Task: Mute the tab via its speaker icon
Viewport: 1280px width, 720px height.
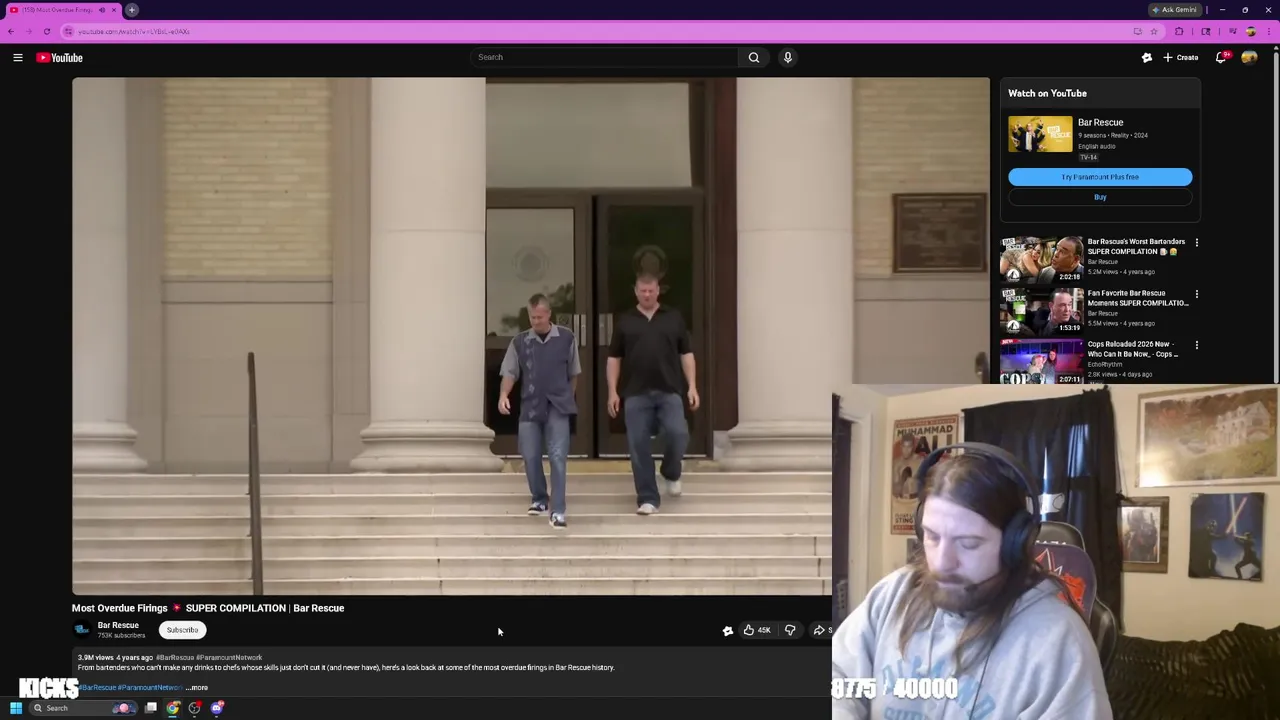Action: pos(101,10)
